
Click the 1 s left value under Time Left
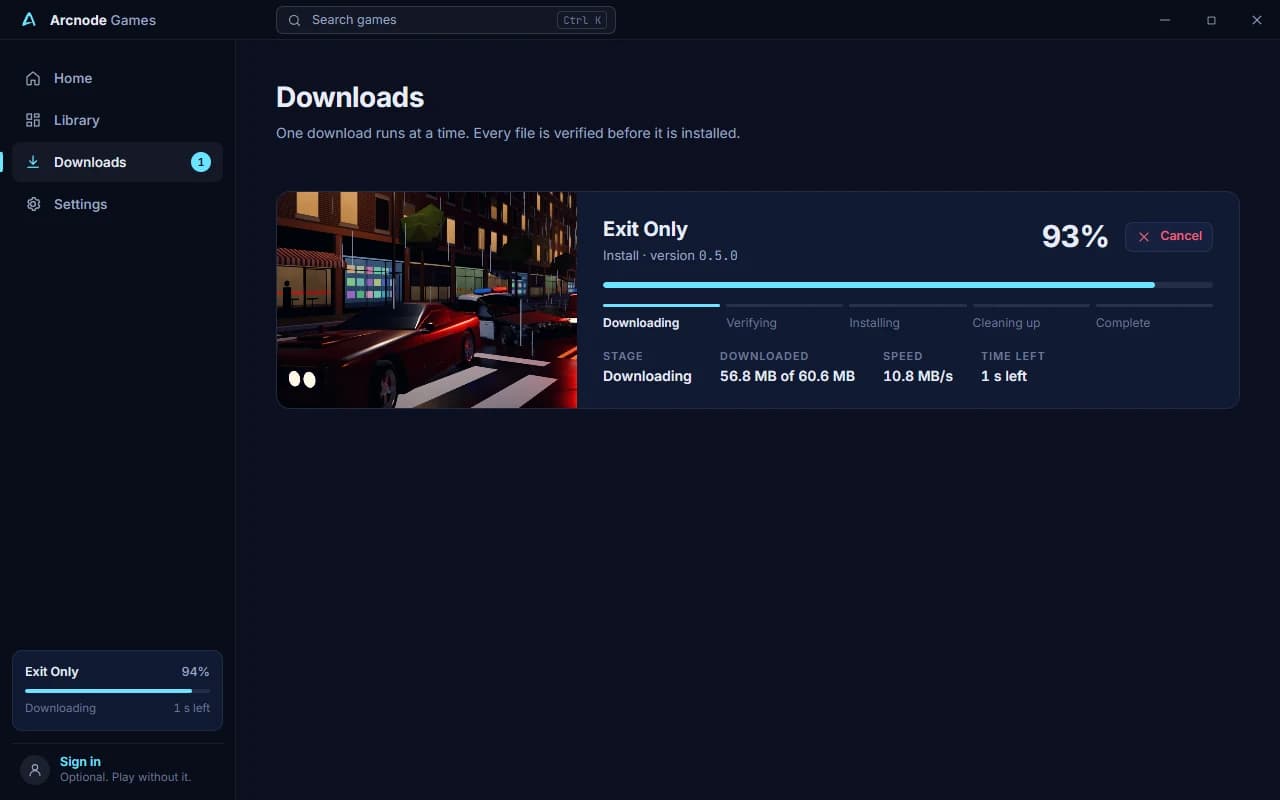(1004, 376)
